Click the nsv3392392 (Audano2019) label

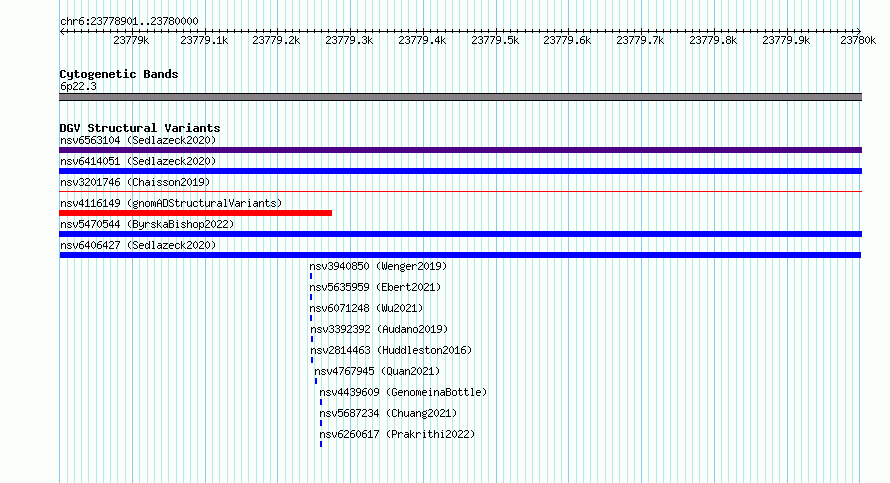(379, 329)
